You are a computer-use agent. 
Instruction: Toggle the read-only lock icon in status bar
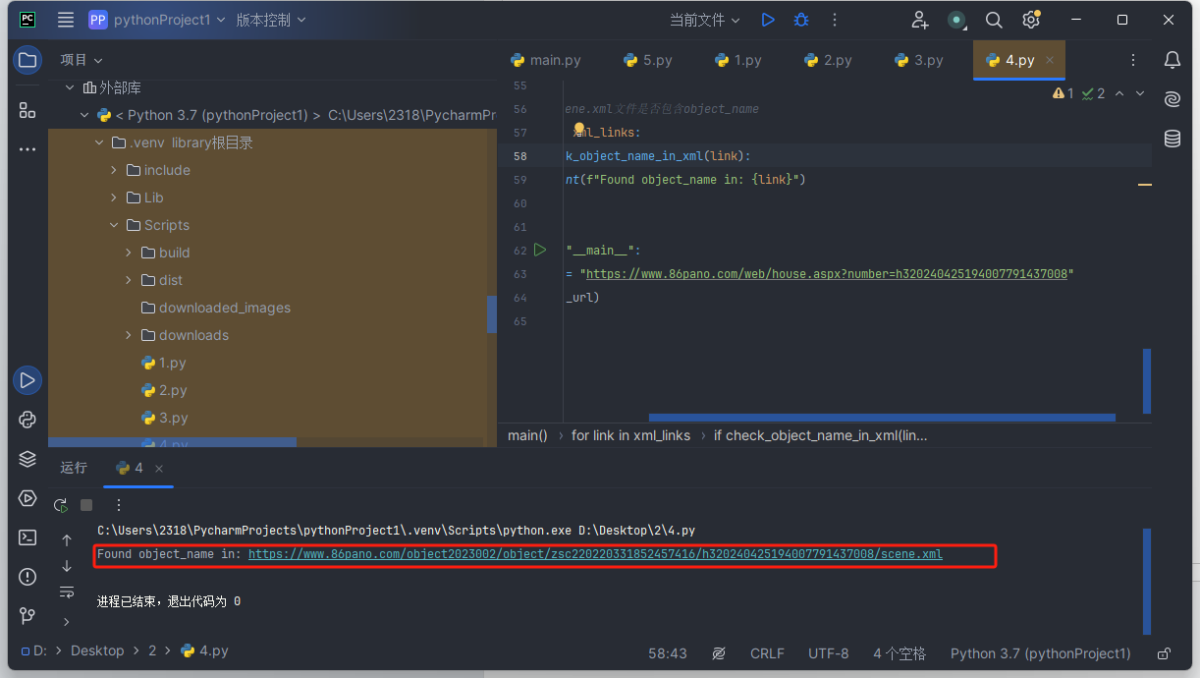click(x=1163, y=653)
